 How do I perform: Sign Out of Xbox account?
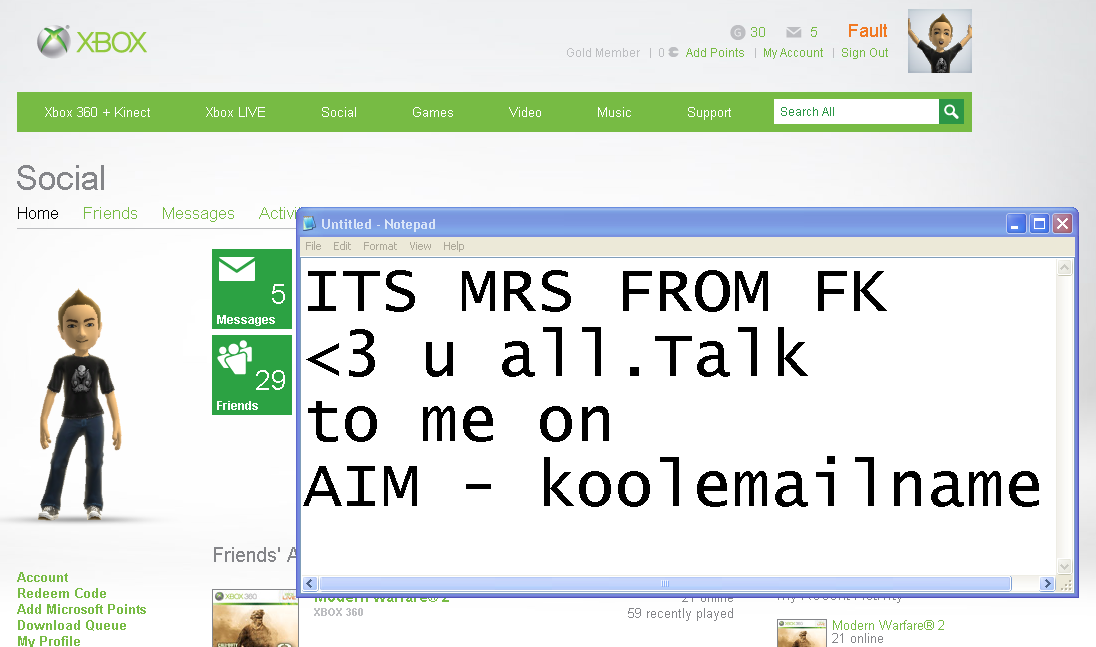pyautogui.click(x=864, y=52)
